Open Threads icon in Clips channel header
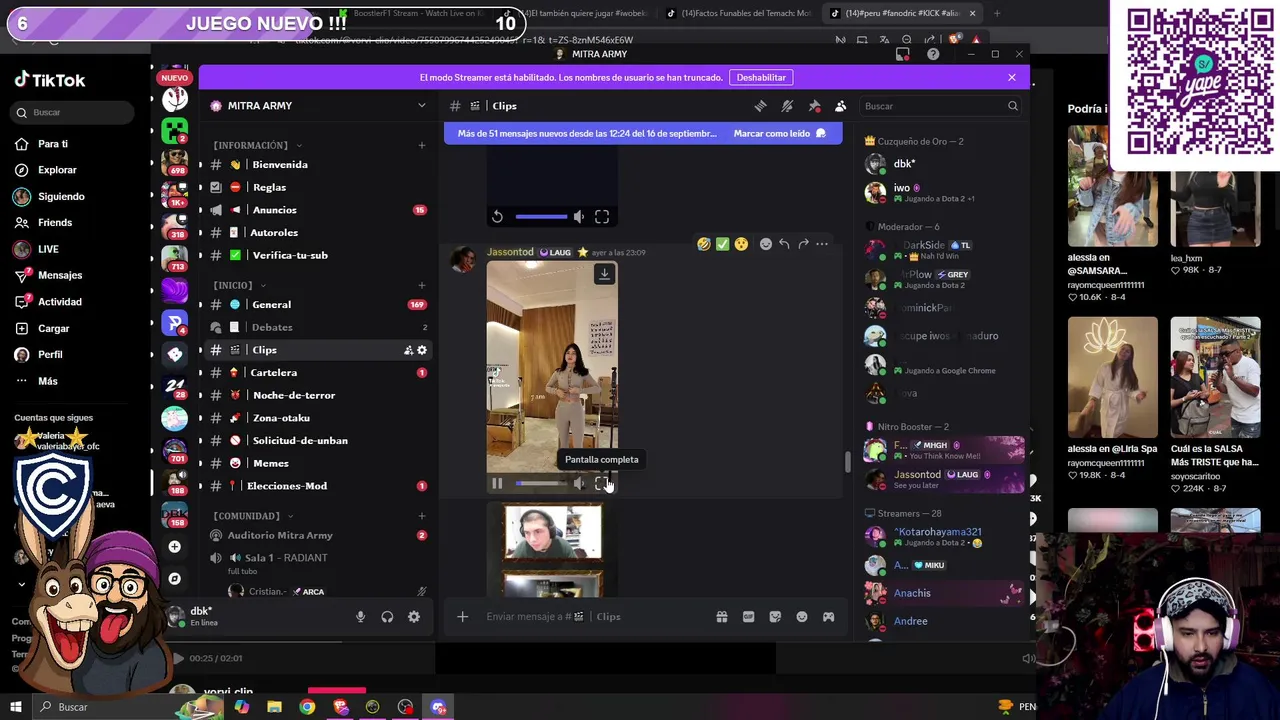1280x720 pixels. coord(760,106)
